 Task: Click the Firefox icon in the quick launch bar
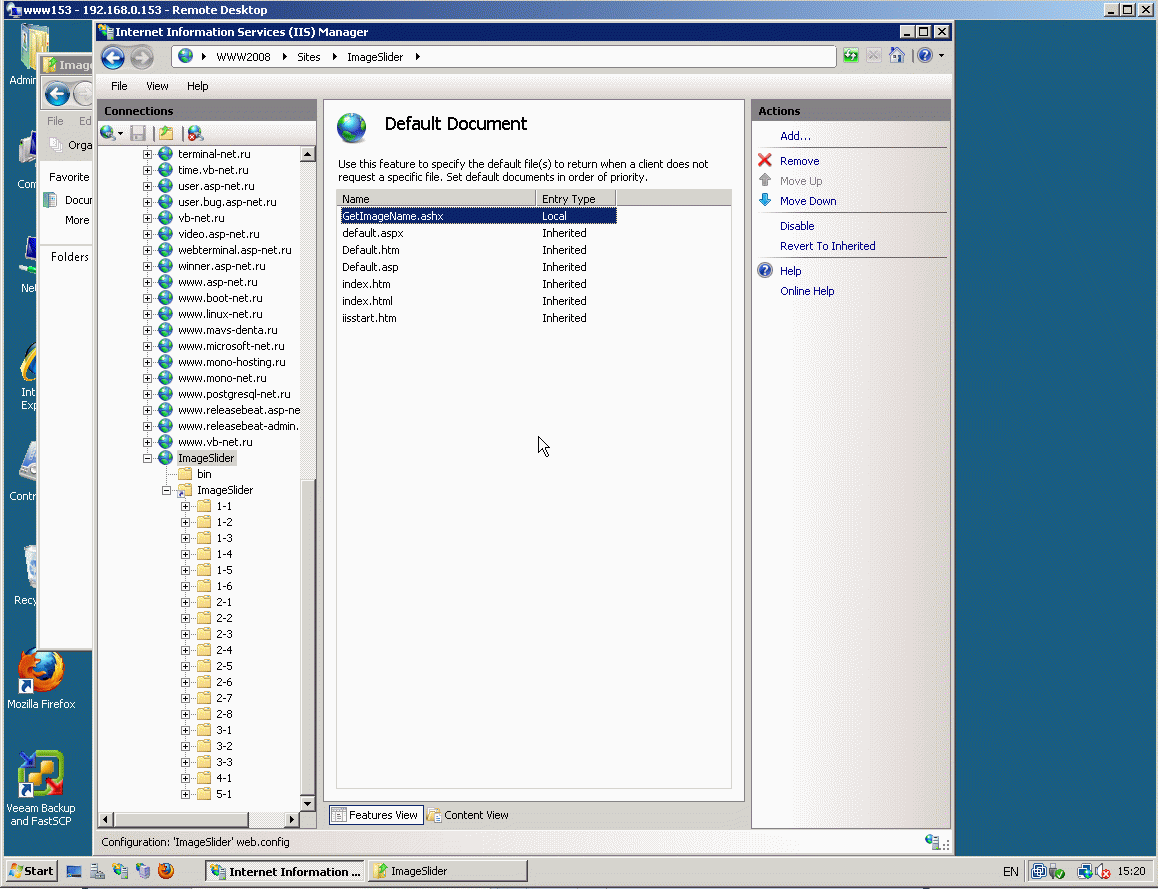[x=165, y=871]
